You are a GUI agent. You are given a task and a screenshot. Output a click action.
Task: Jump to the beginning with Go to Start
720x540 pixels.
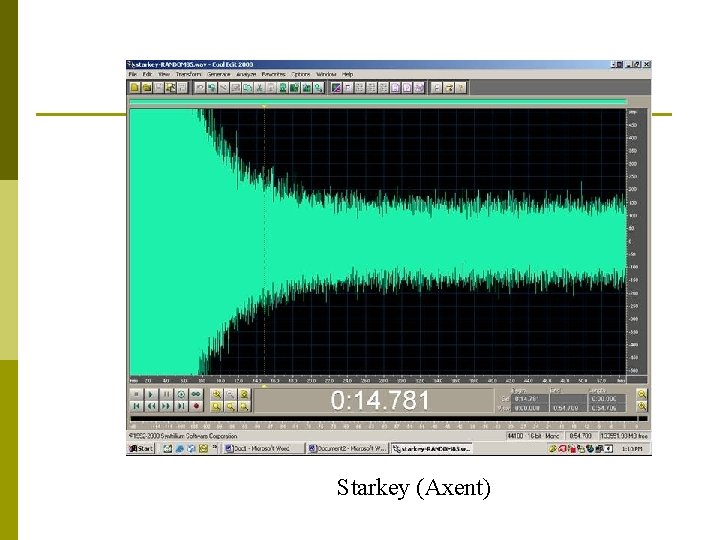(x=136, y=406)
